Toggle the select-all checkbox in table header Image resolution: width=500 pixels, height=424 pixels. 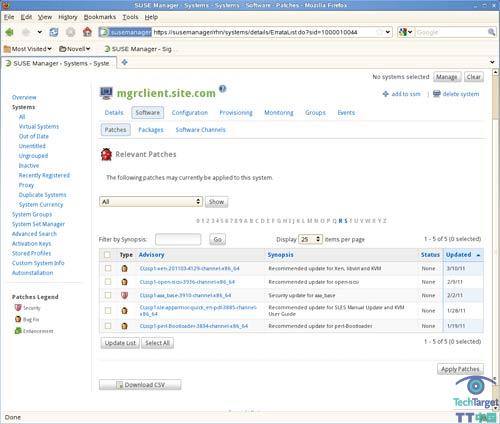point(107,255)
